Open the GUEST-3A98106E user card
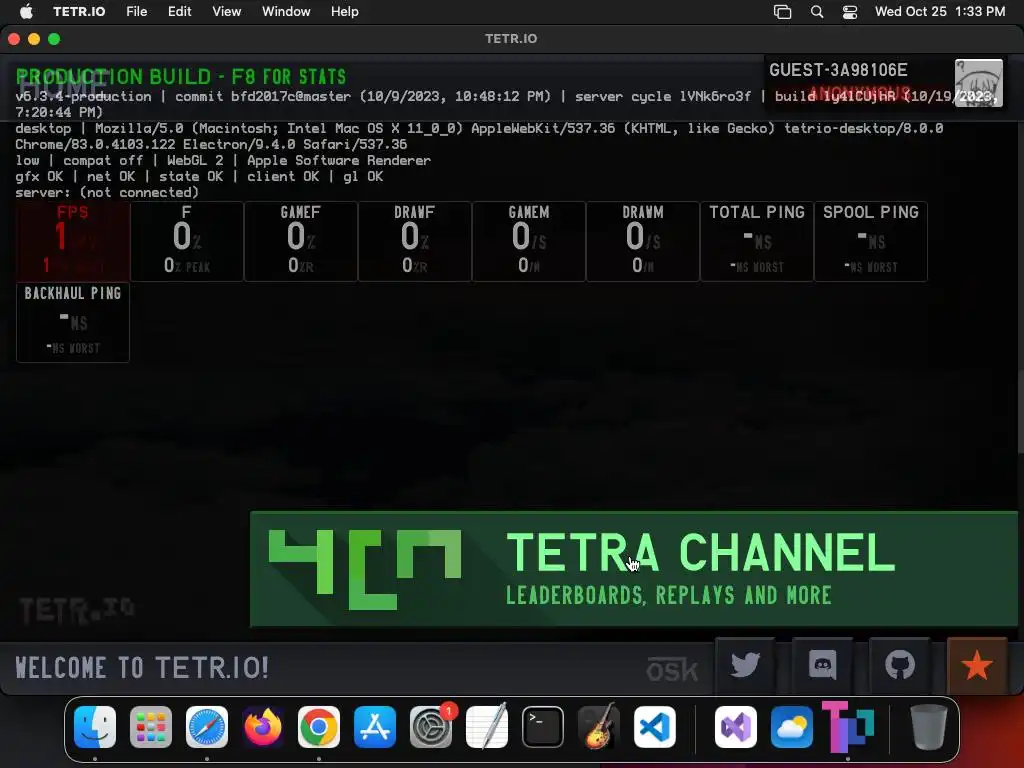The image size is (1024, 768). coord(884,83)
